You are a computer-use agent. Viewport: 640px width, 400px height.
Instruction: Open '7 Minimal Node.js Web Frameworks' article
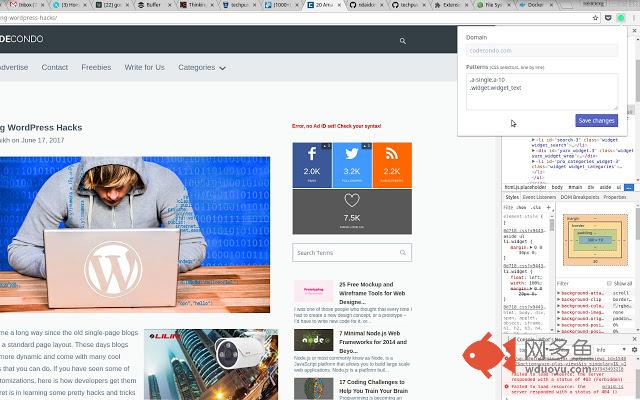373,342
